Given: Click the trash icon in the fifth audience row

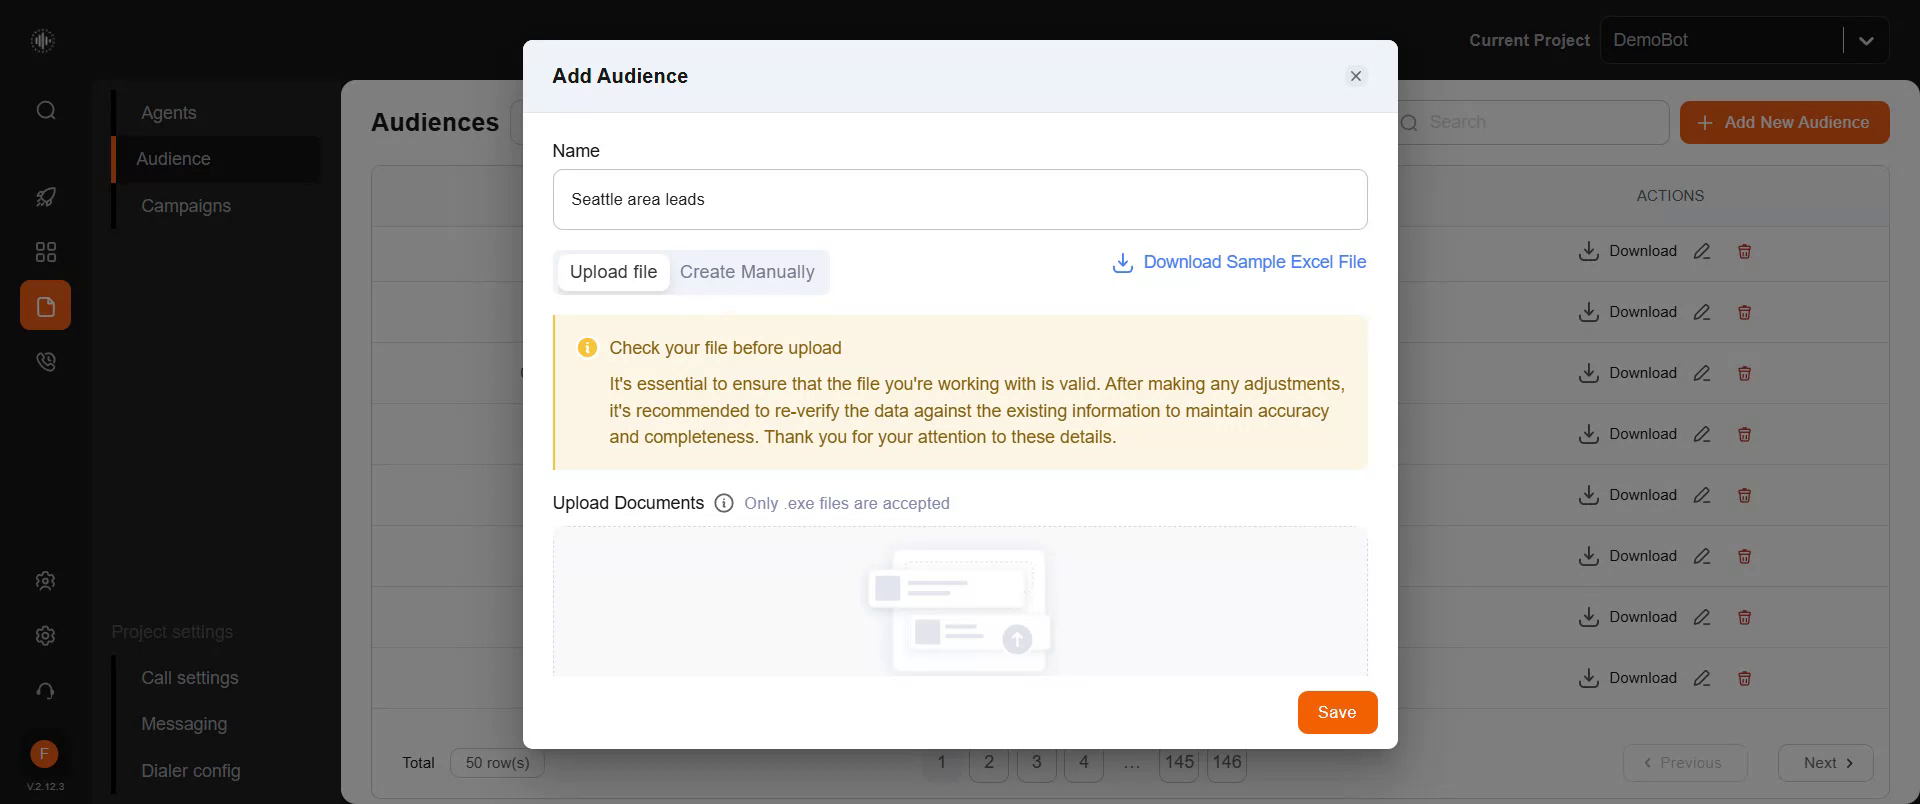Looking at the screenshot, I should [x=1744, y=496].
